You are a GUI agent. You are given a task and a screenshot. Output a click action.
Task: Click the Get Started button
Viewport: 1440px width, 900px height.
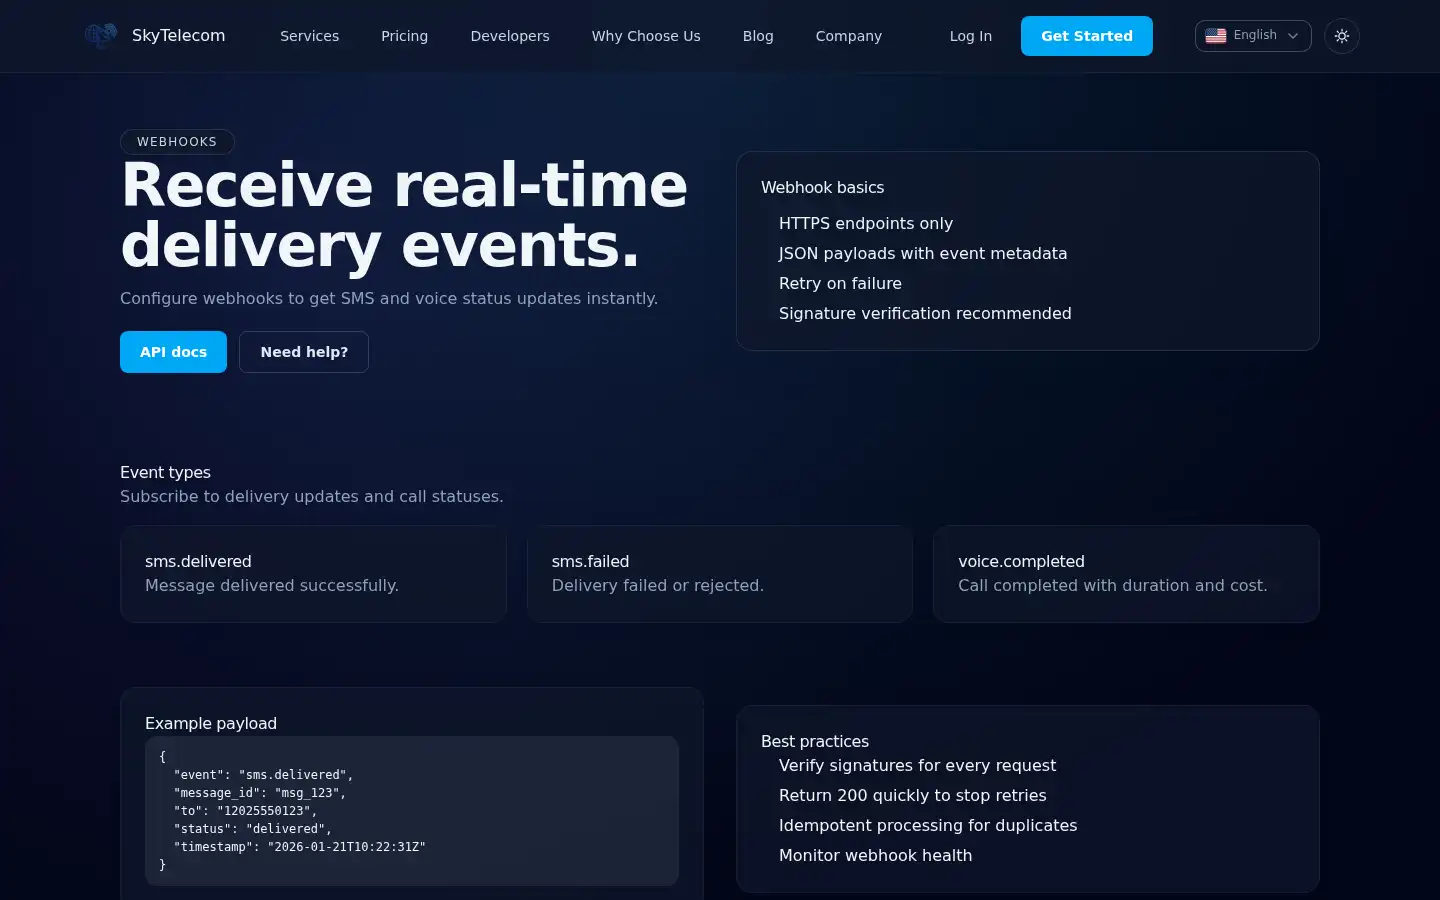tap(1087, 36)
